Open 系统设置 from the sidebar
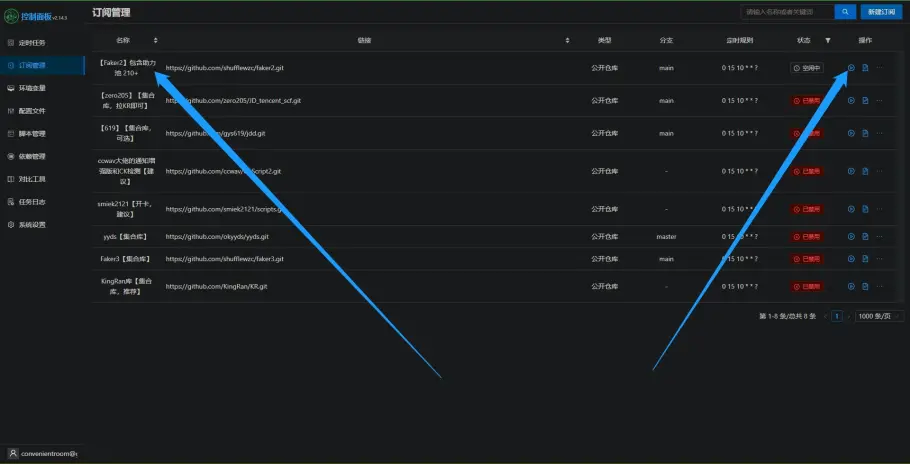Screen dimensions: 910x464 coord(32,225)
